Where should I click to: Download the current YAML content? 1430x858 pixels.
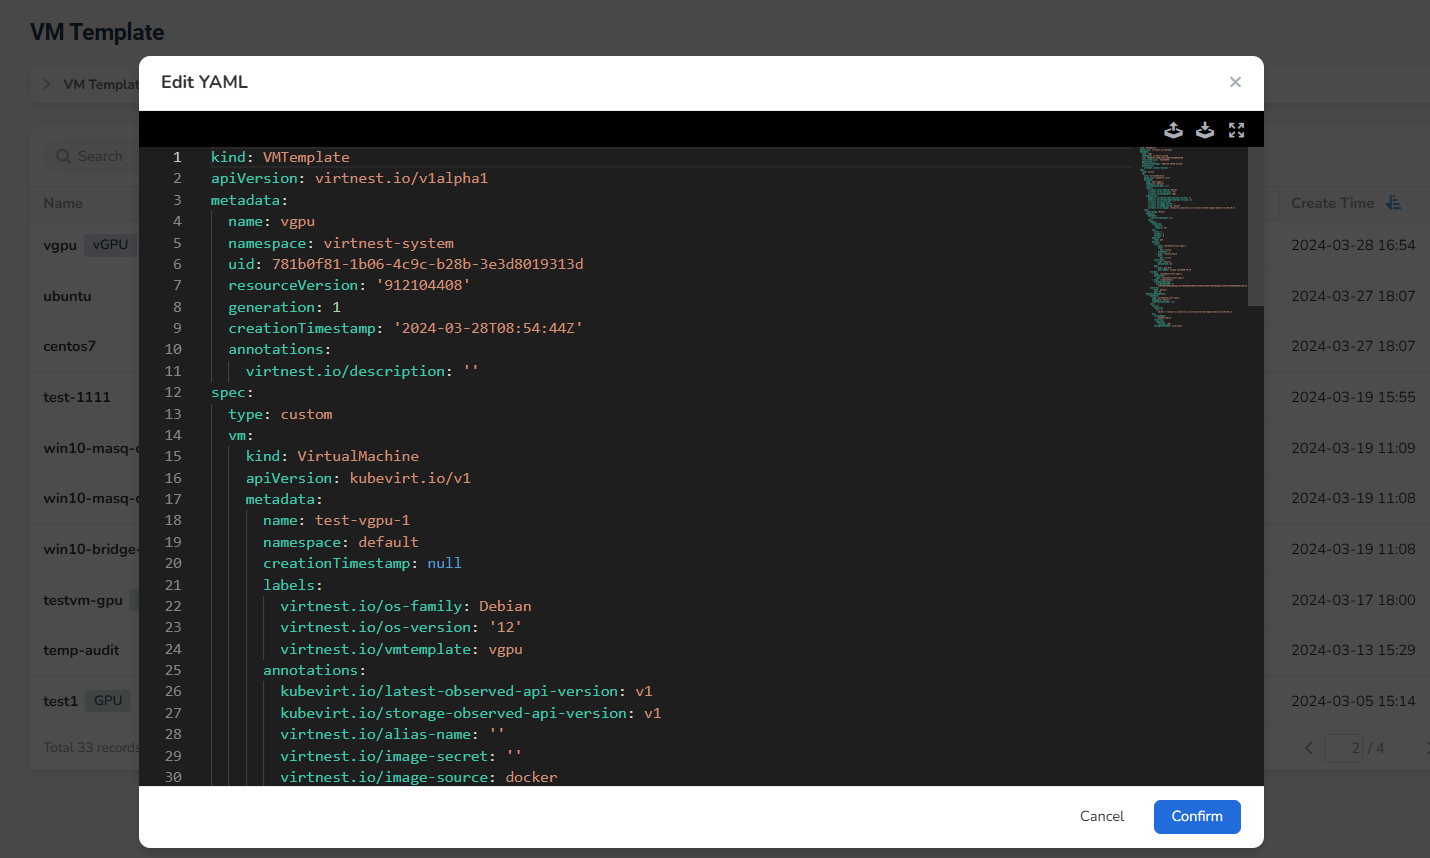pyautogui.click(x=1204, y=129)
